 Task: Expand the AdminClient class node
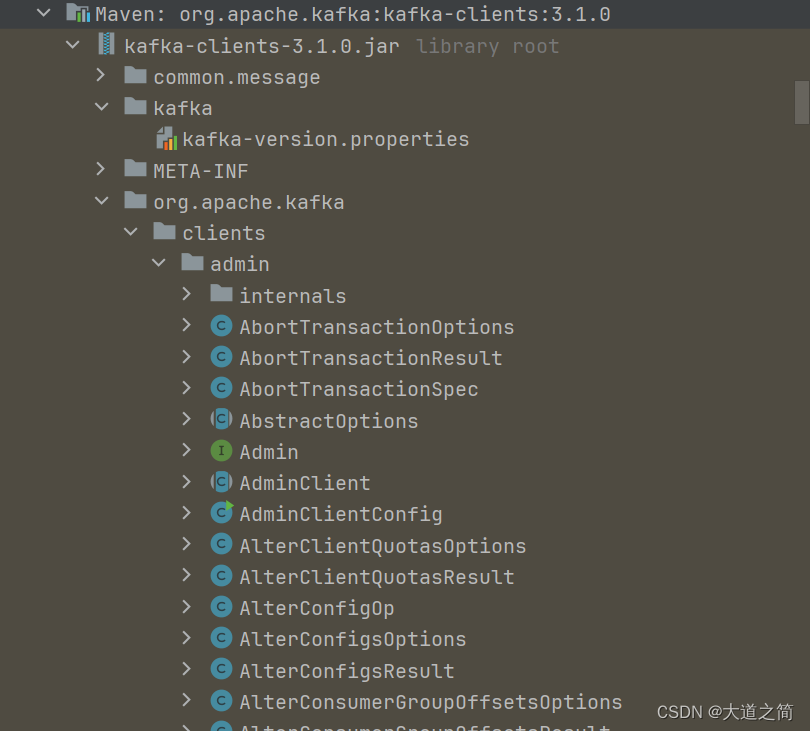(186, 481)
